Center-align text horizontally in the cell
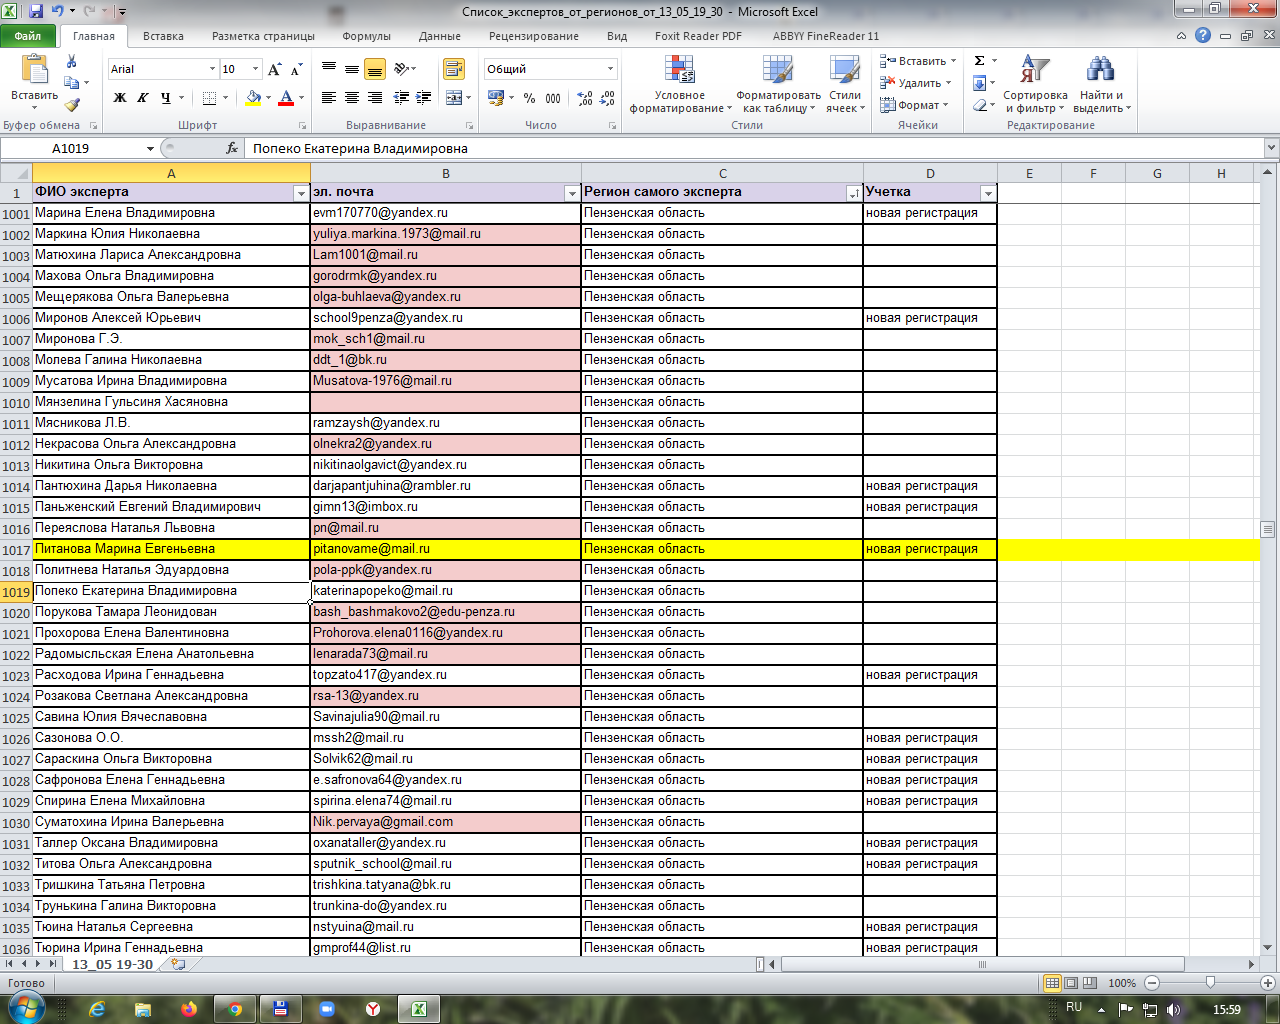1280x1024 pixels. [351, 98]
